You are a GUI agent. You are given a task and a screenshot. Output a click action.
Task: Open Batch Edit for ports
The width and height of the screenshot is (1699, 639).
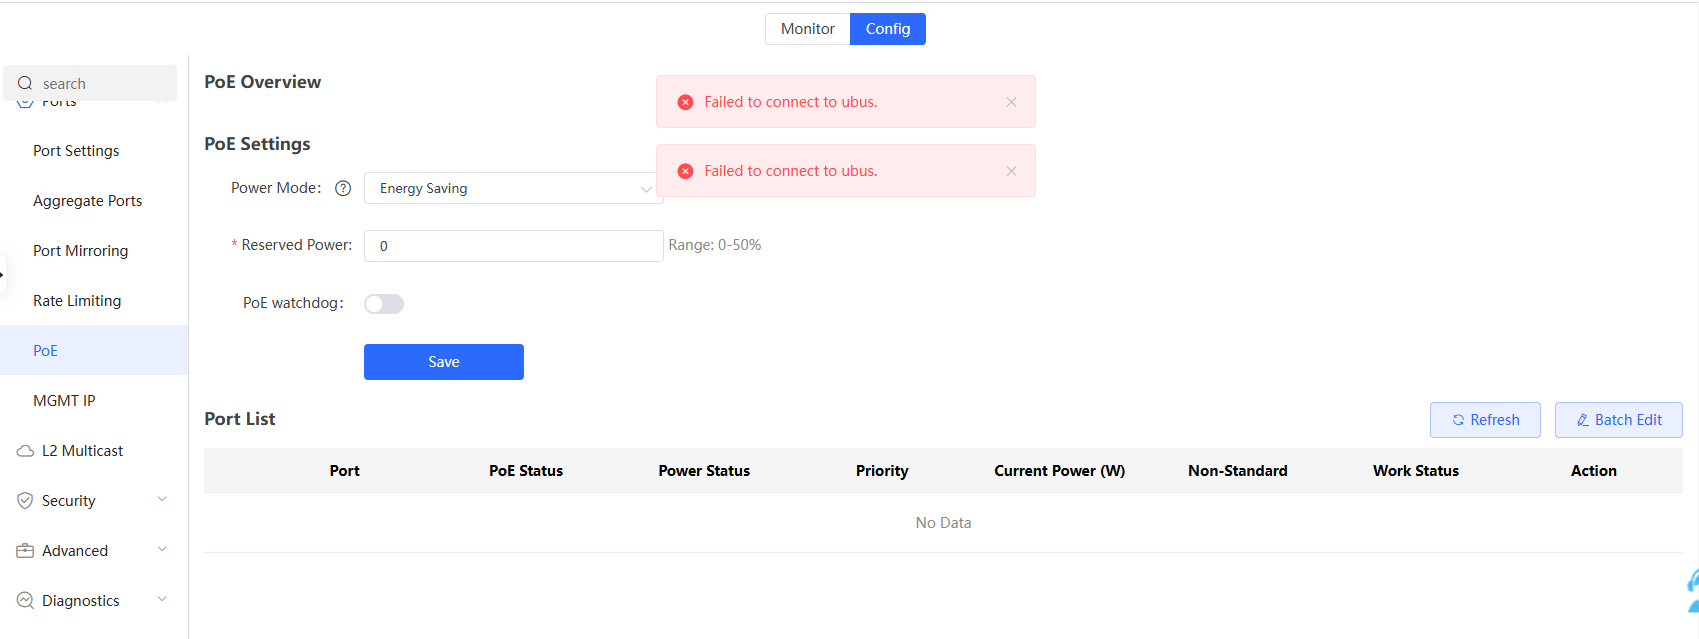(1618, 420)
